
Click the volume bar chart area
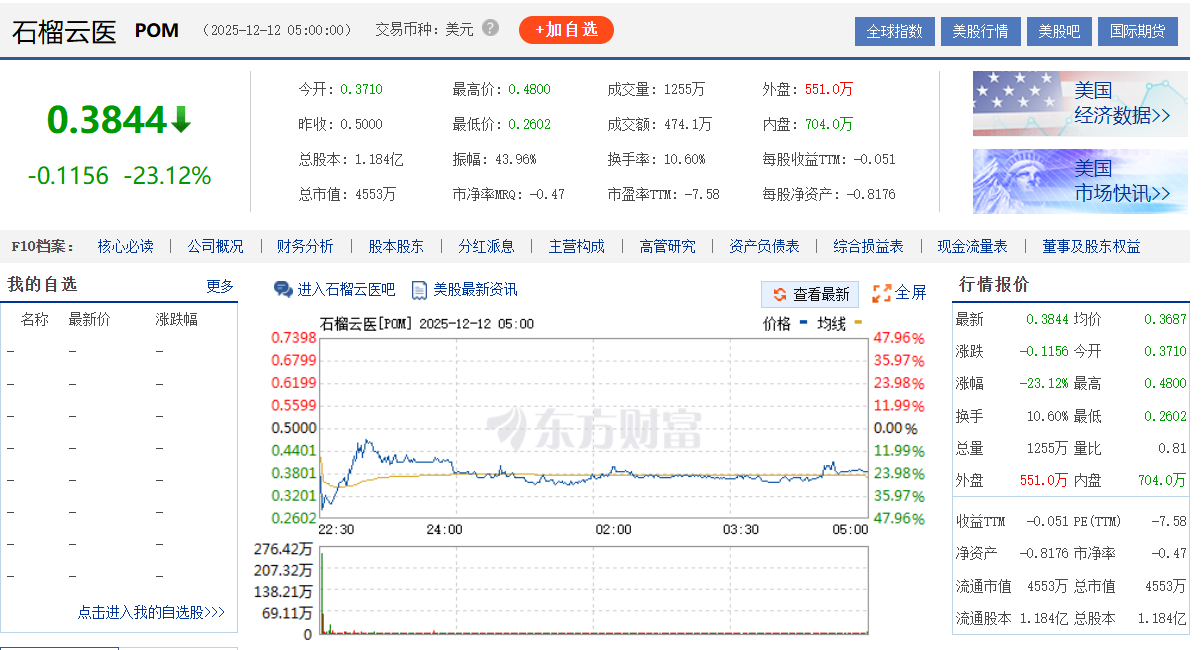[594, 591]
